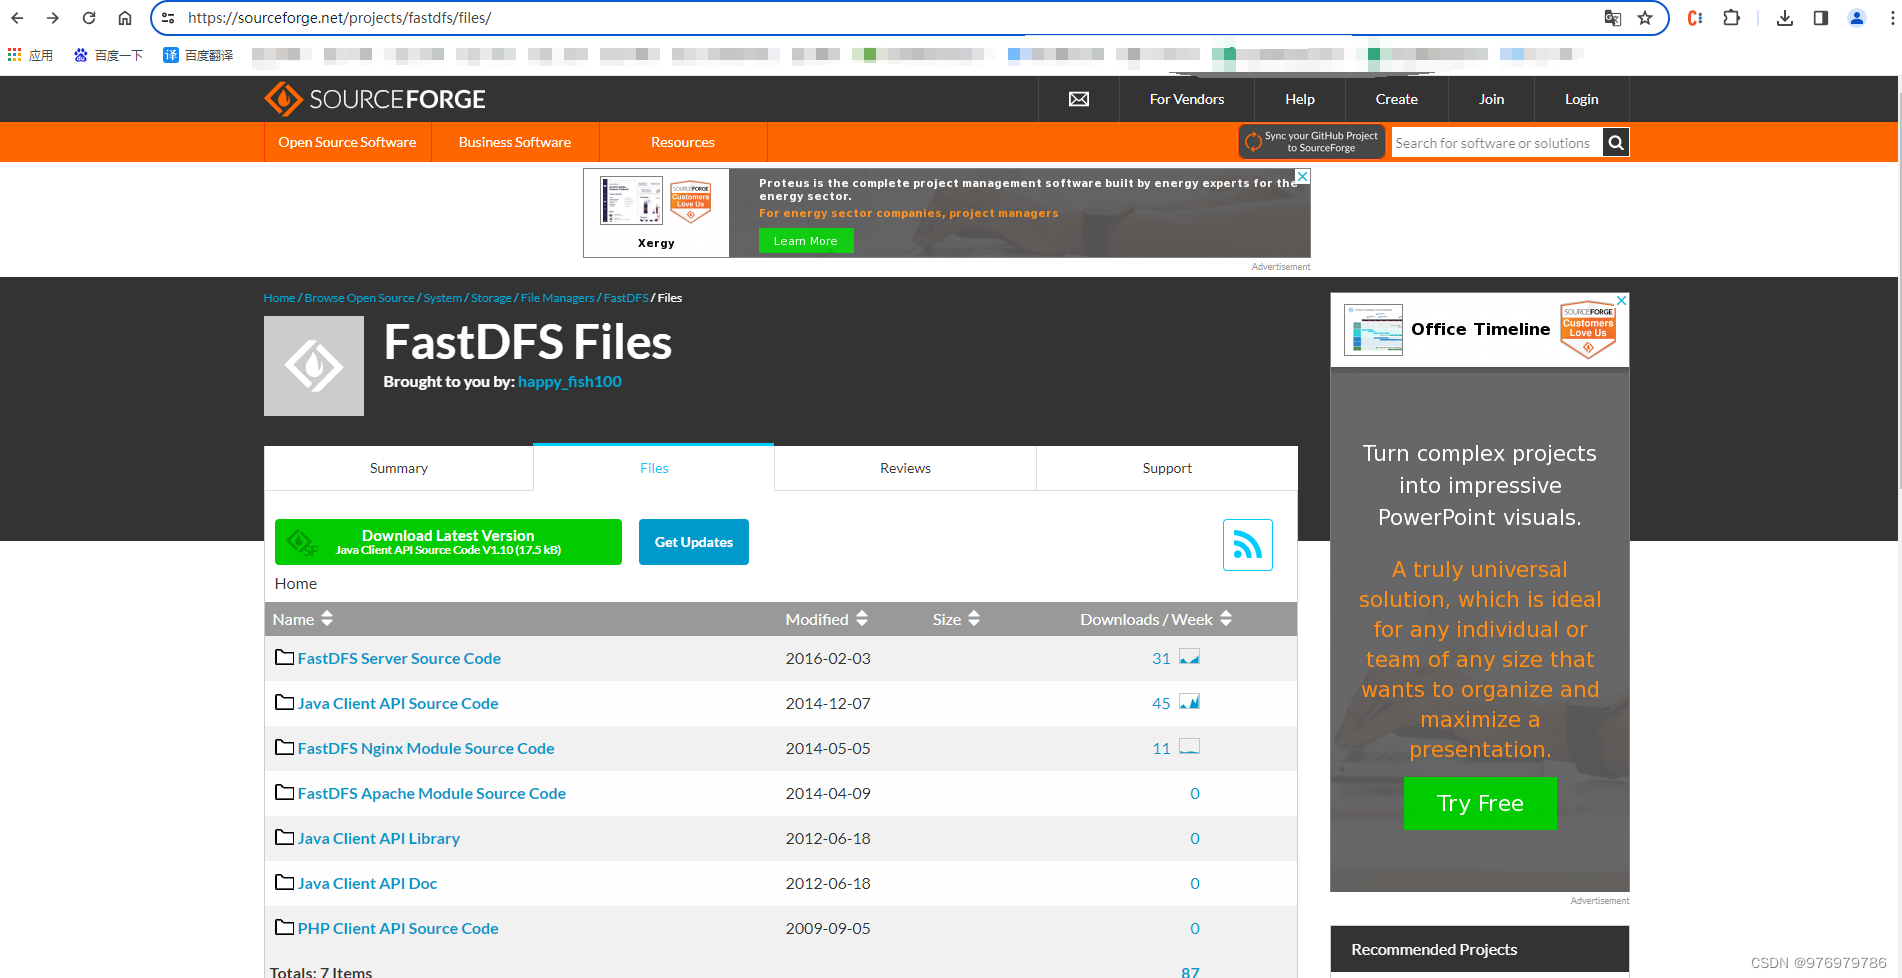The height and width of the screenshot is (978, 1902).
Task: Open FastDFS Nginx Module Source Code folder
Action: pyautogui.click(x=426, y=748)
